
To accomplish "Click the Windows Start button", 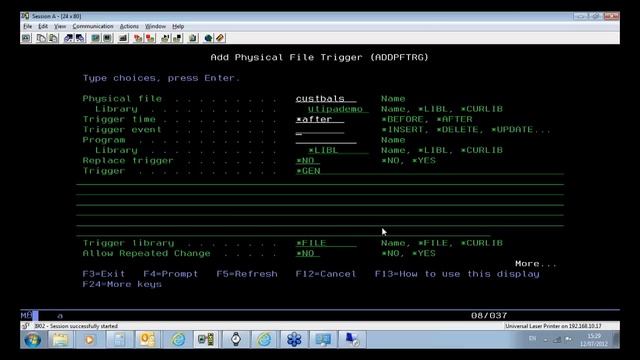I will tap(33, 340).
